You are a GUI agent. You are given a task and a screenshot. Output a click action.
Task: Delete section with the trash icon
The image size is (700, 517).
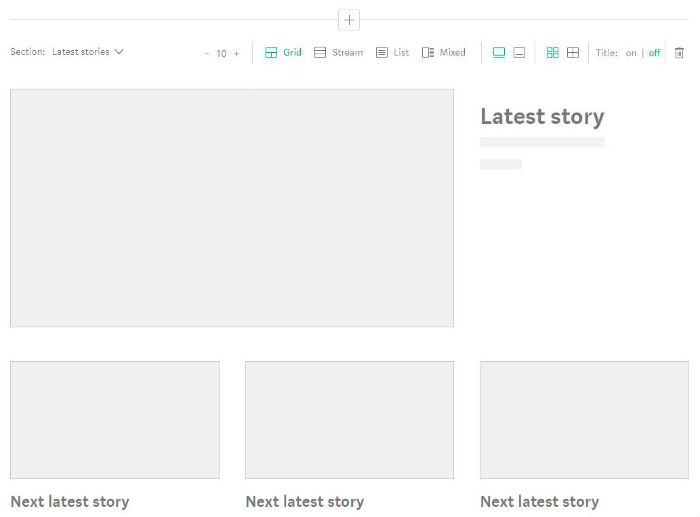coord(679,53)
